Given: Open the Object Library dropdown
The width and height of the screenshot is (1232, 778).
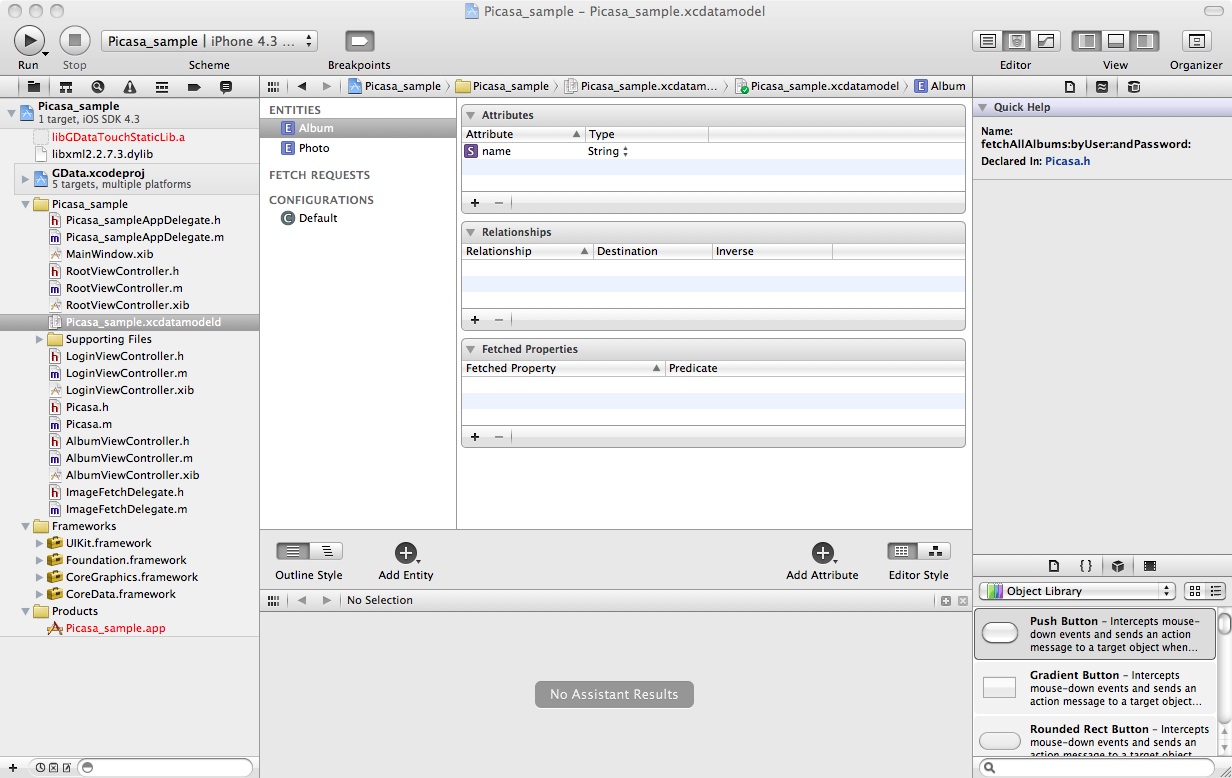Looking at the screenshot, I should [x=1076, y=591].
